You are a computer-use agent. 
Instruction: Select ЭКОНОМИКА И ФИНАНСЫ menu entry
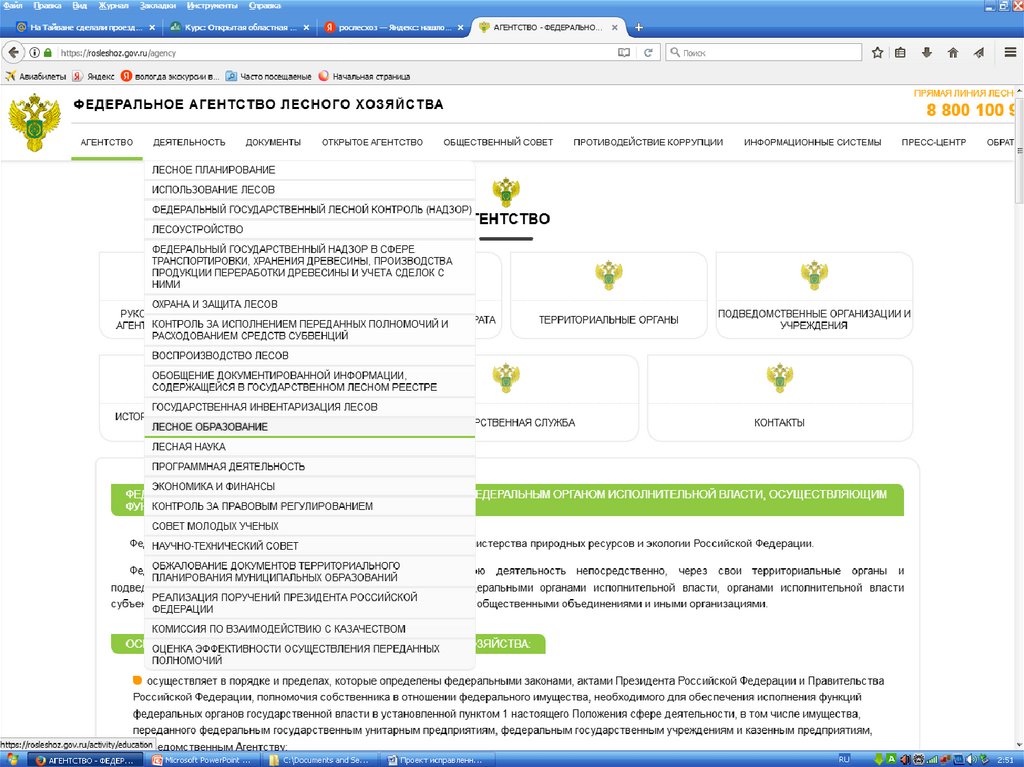coord(310,486)
